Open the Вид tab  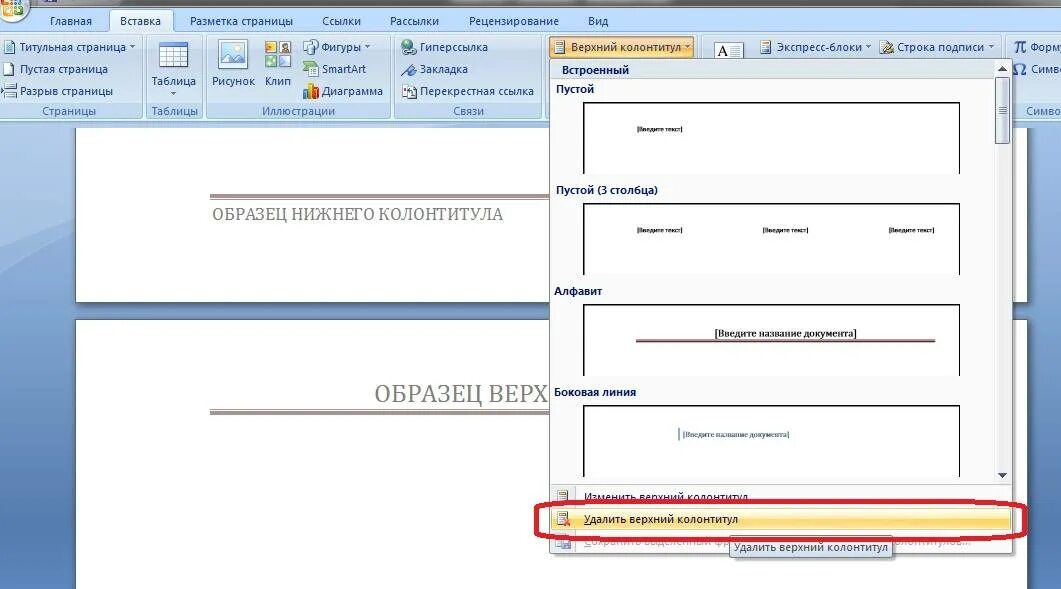pos(597,21)
